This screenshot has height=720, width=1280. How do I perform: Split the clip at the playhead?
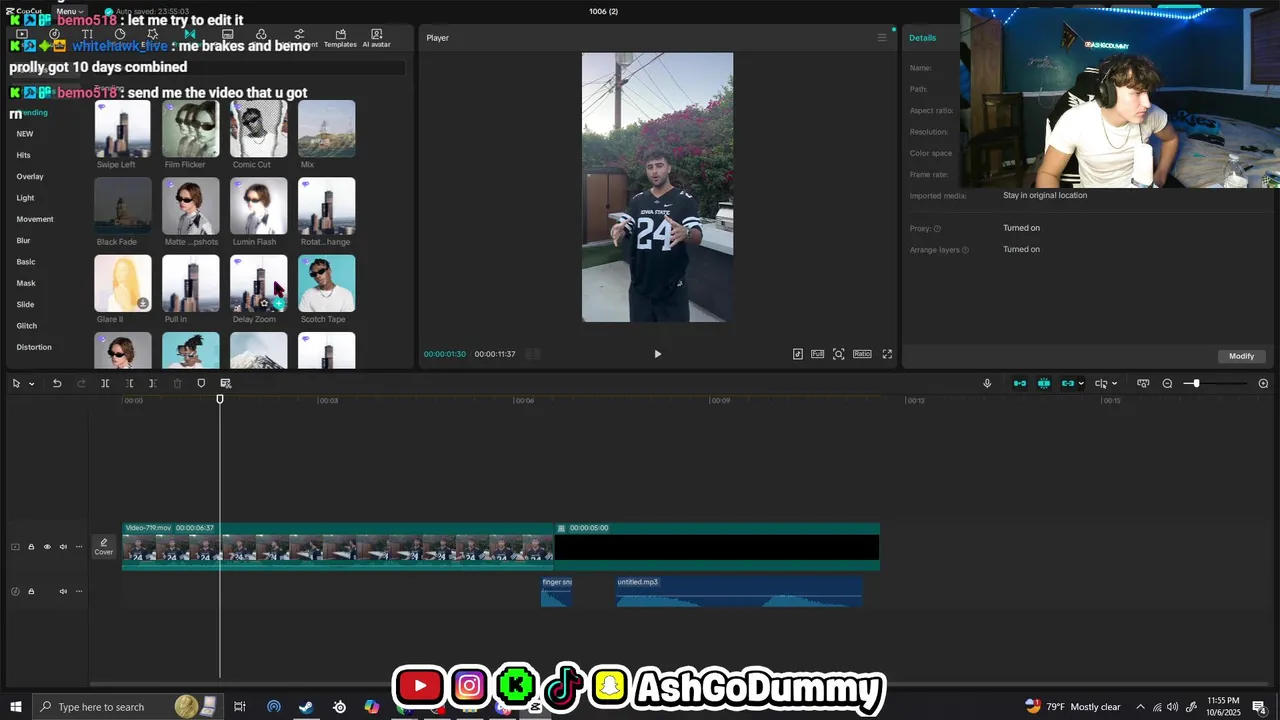(x=105, y=384)
